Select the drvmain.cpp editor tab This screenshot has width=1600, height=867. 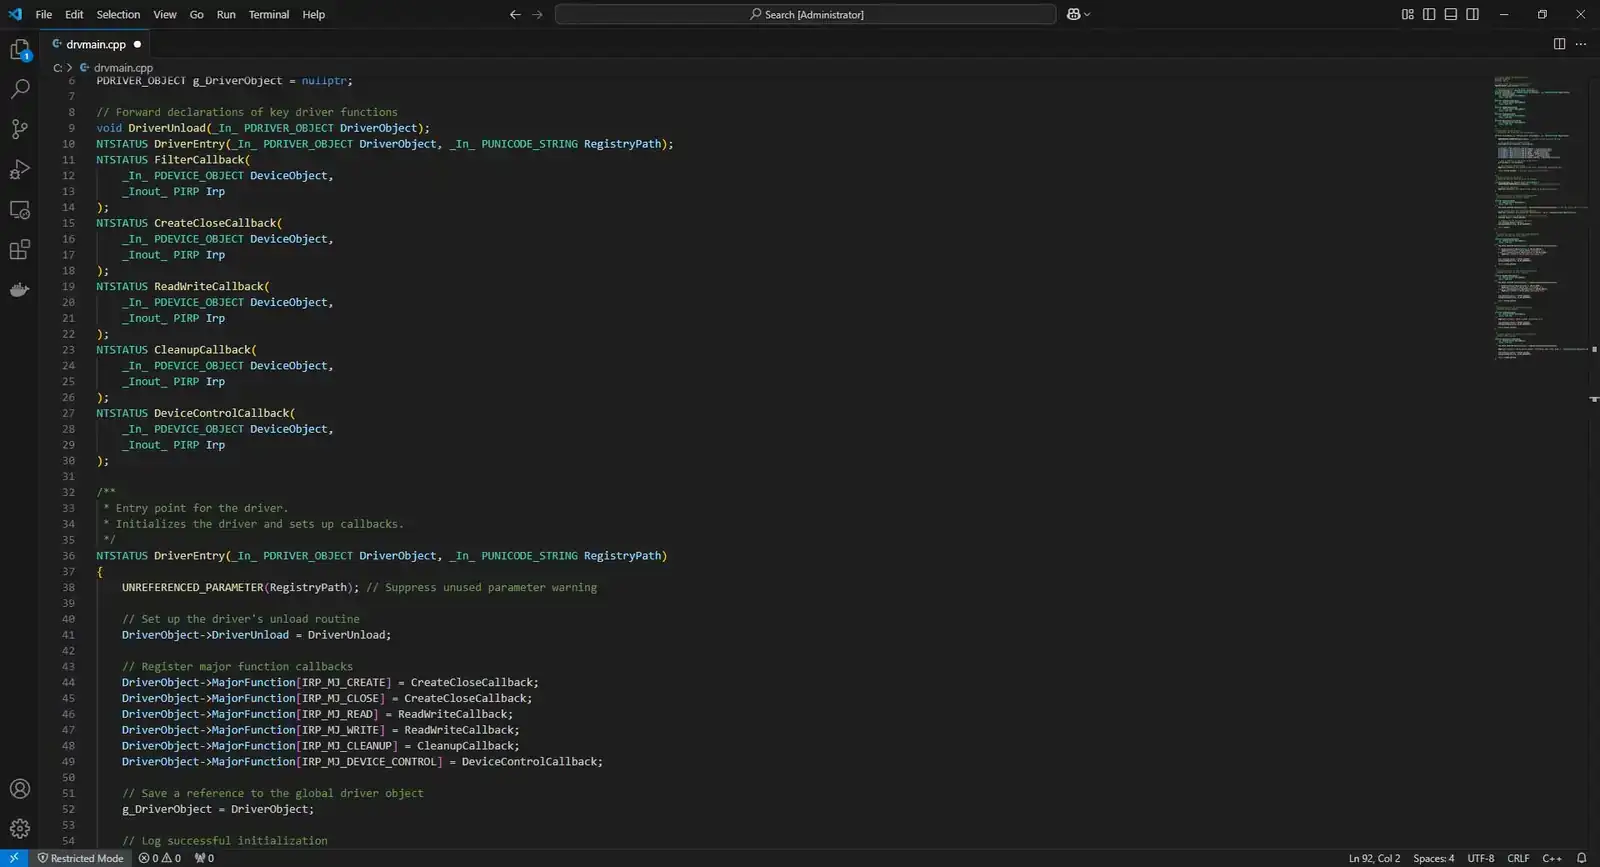click(x=95, y=44)
